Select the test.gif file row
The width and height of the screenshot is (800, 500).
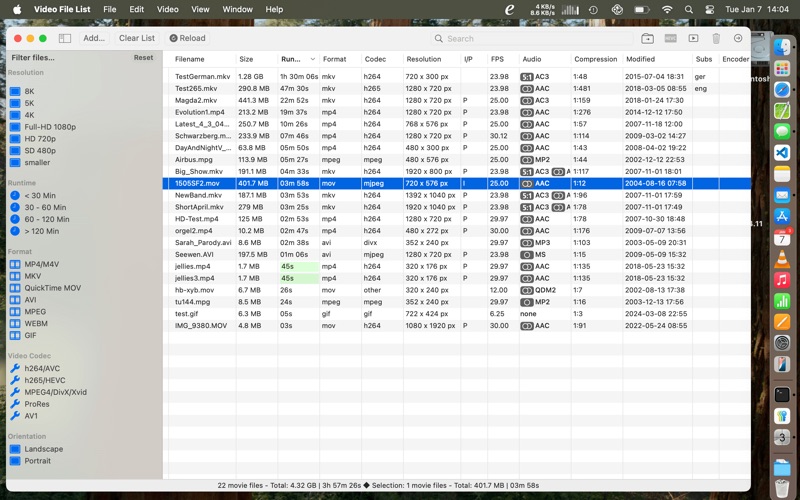pyautogui.click(x=457, y=314)
